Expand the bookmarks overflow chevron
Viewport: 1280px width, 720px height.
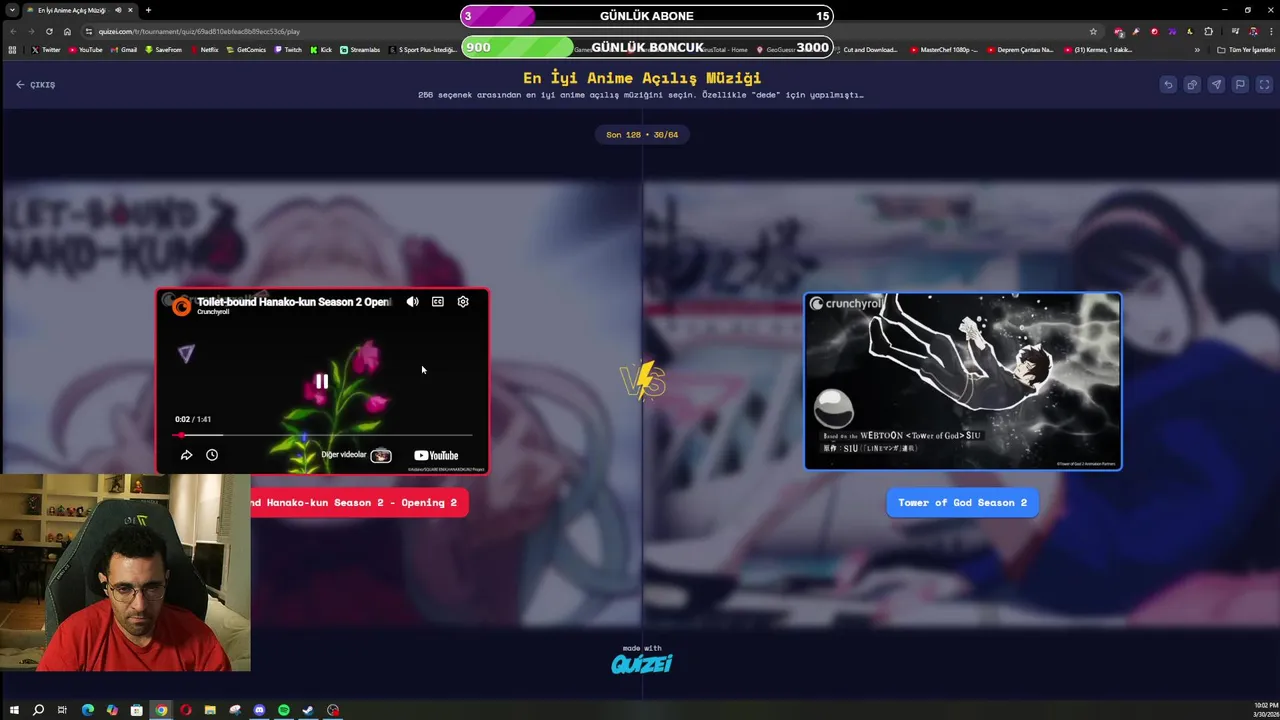1197,50
